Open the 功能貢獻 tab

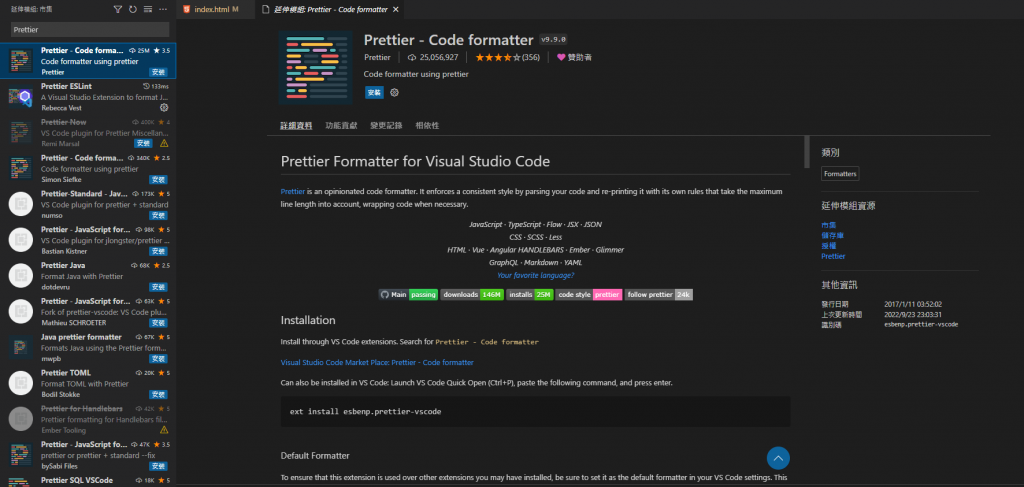tap(340, 126)
